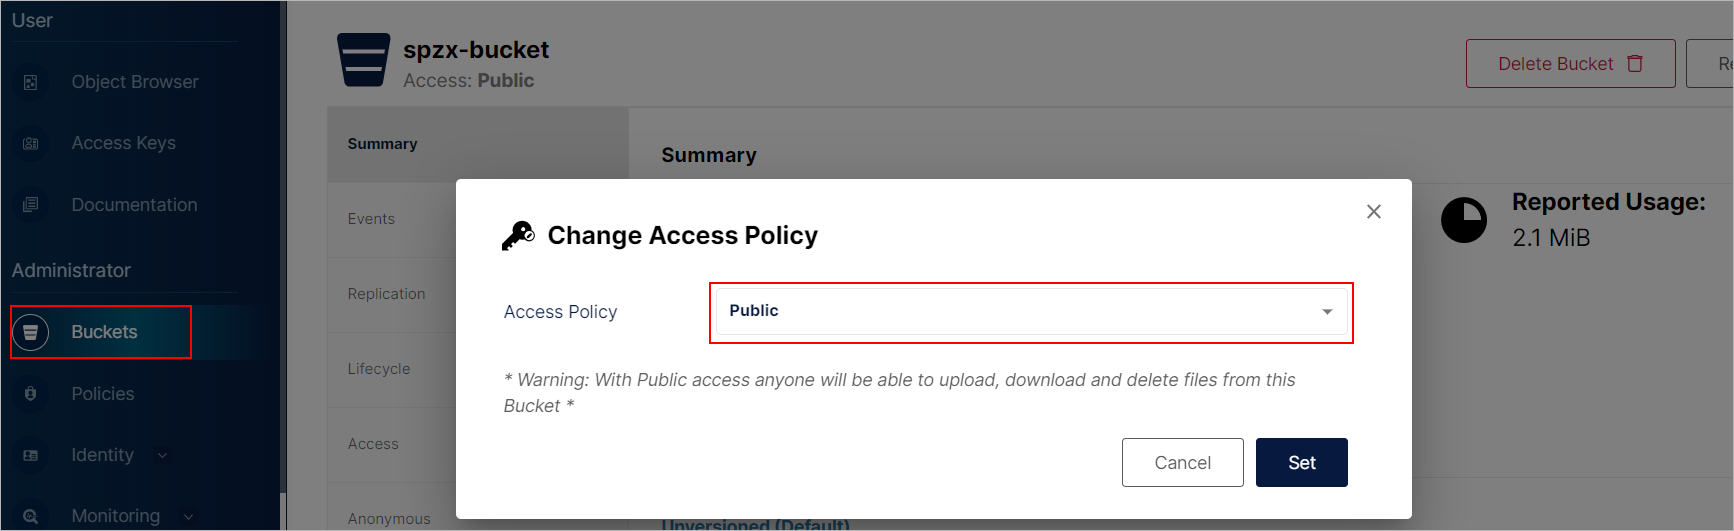
Task: Expand the Identity submenu chevron
Action: (x=162, y=456)
